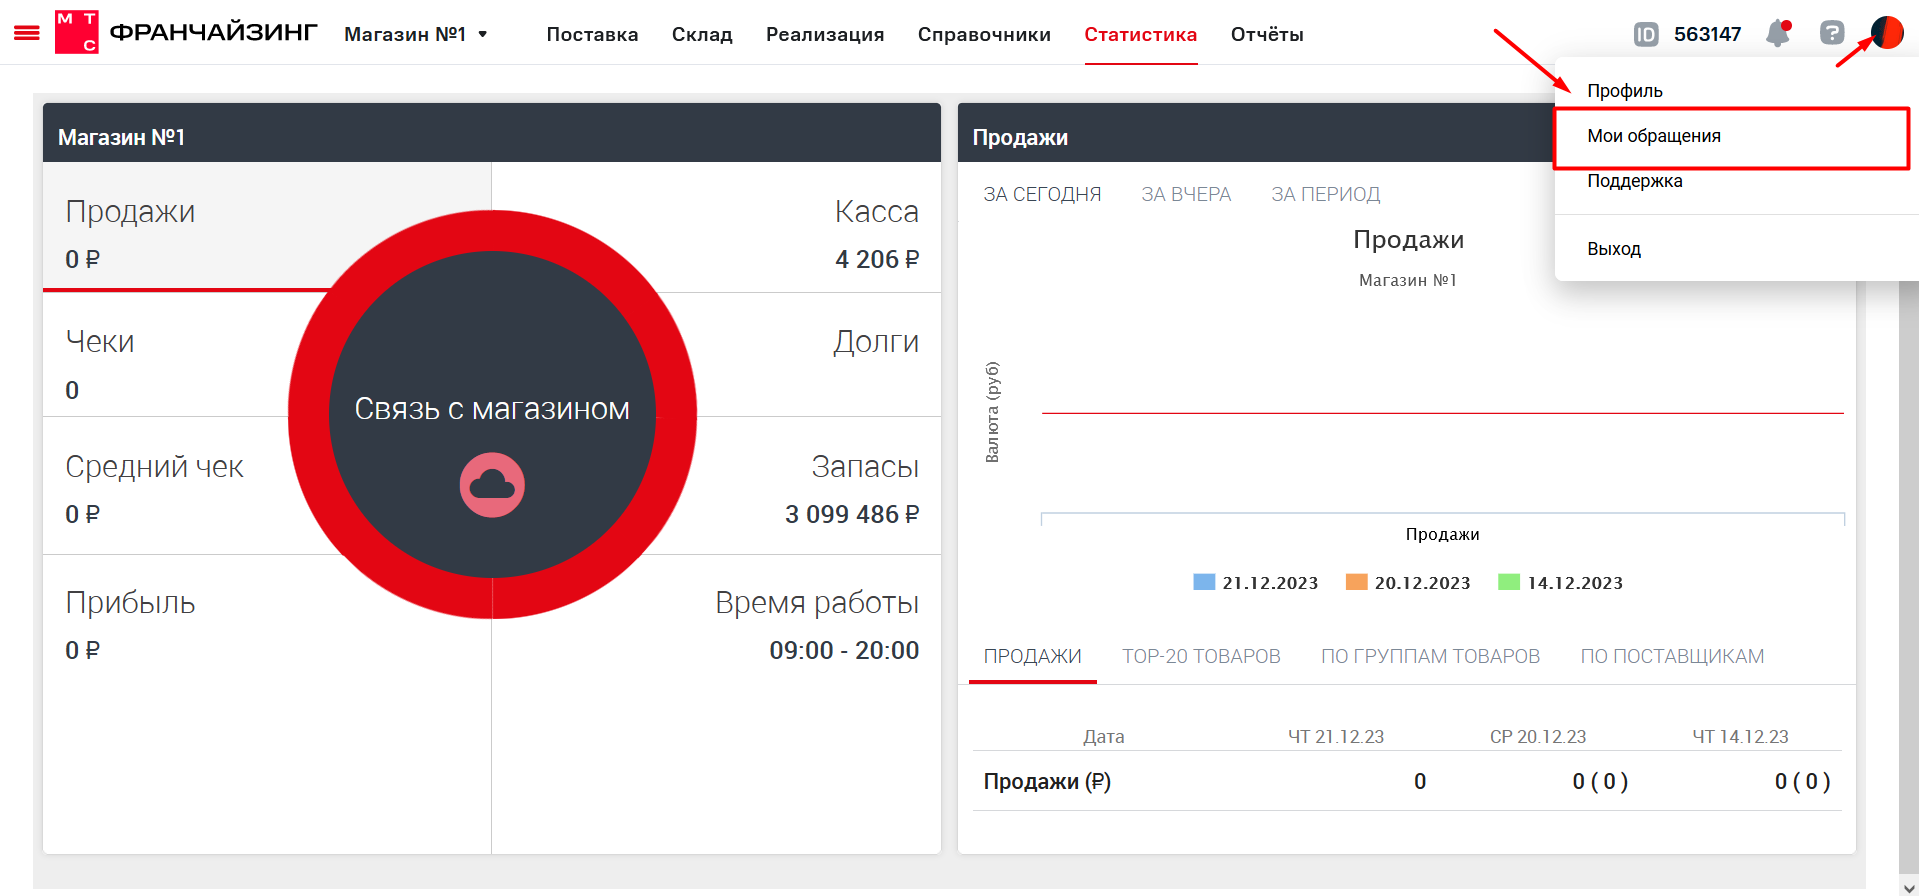The height and width of the screenshot is (896, 1919).
Task: Toggle the 14.12.2023 green legend swatch
Action: click(x=1509, y=582)
